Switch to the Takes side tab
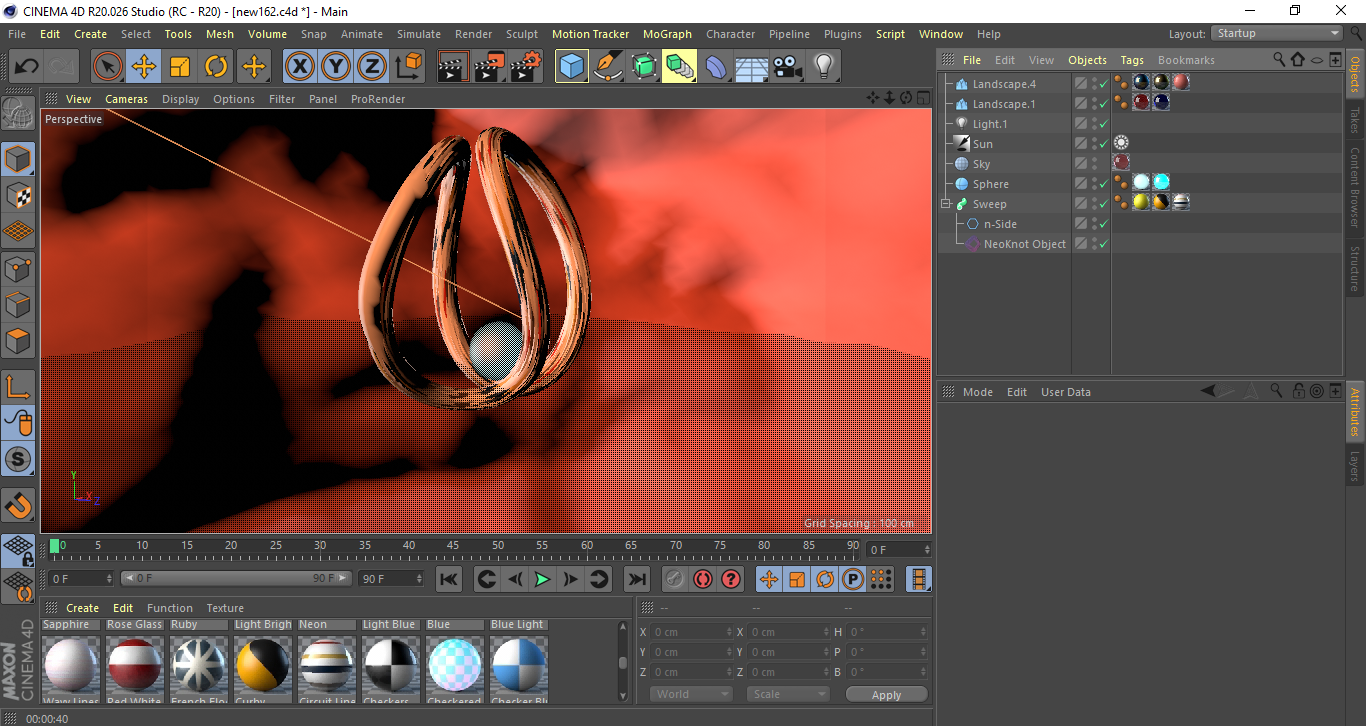This screenshot has width=1366, height=726. 1355,120
